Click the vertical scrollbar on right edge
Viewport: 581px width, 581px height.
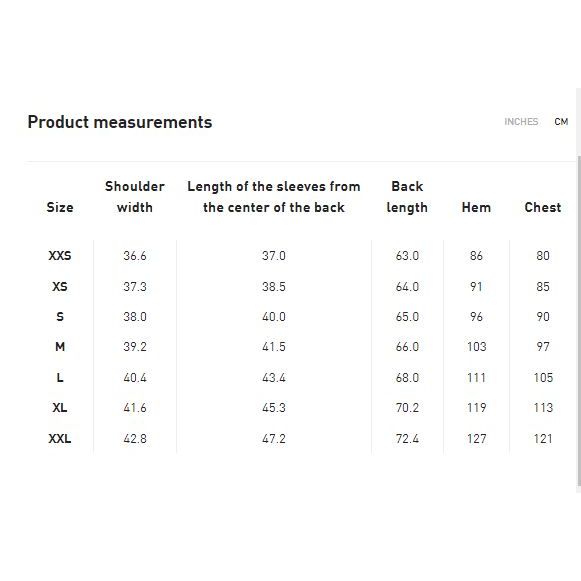pyautogui.click(x=578, y=320)
